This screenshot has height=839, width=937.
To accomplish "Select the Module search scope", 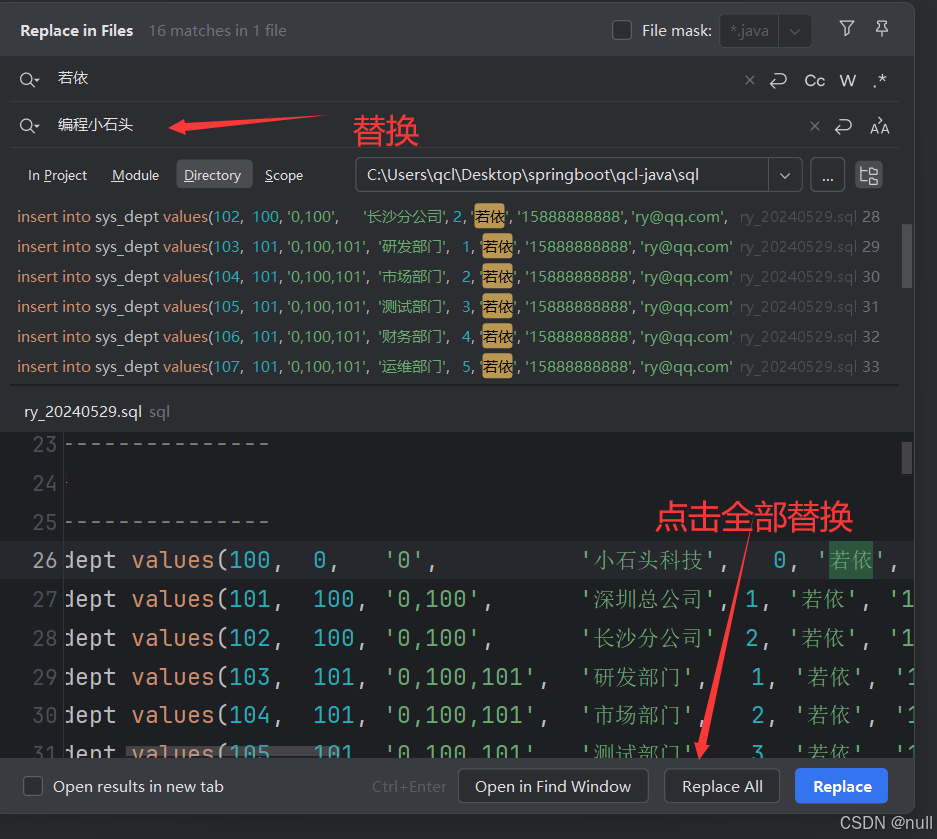I will 135,175.
